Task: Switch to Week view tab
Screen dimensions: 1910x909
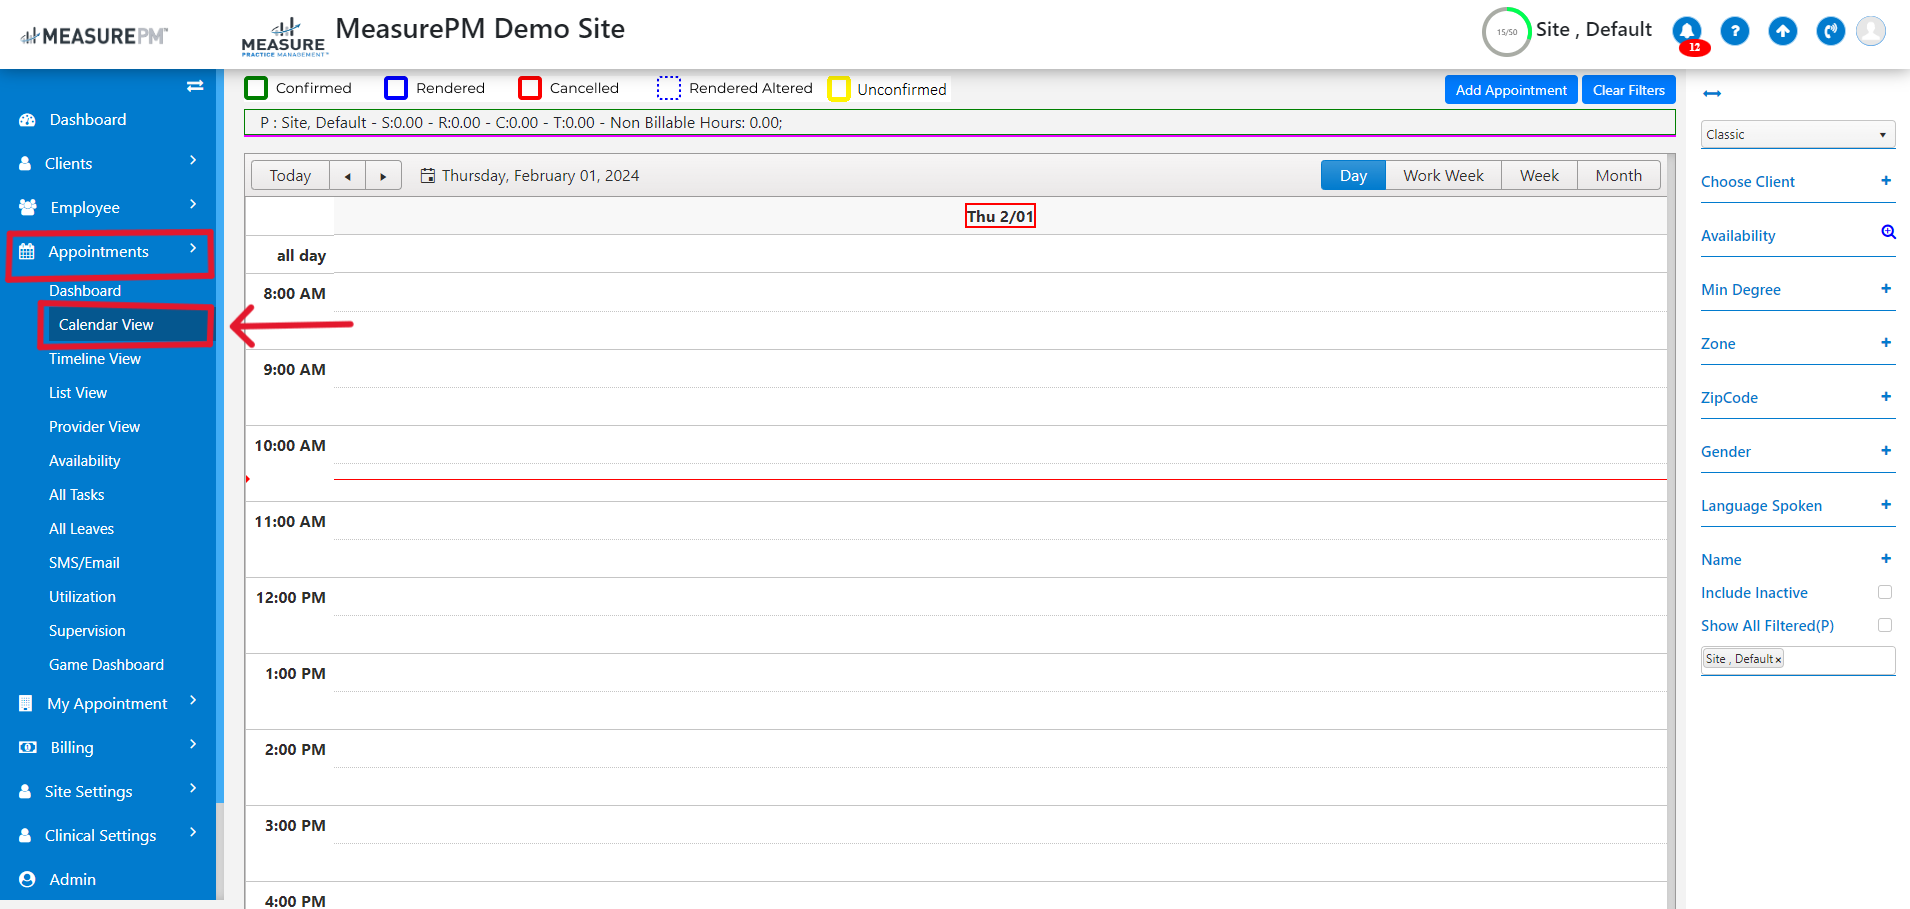Action: click(x=1539, y=176)
